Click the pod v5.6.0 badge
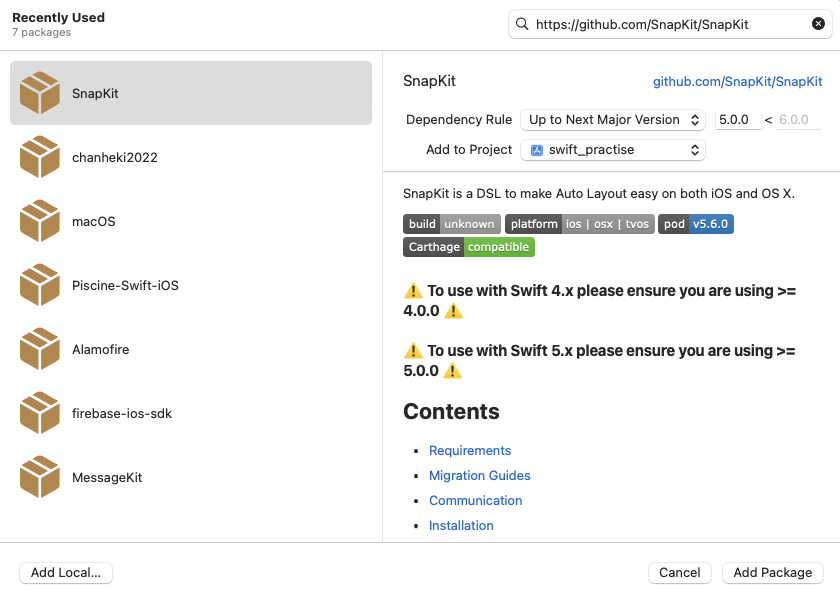This screenshot has height=595, width=840. 696,224
